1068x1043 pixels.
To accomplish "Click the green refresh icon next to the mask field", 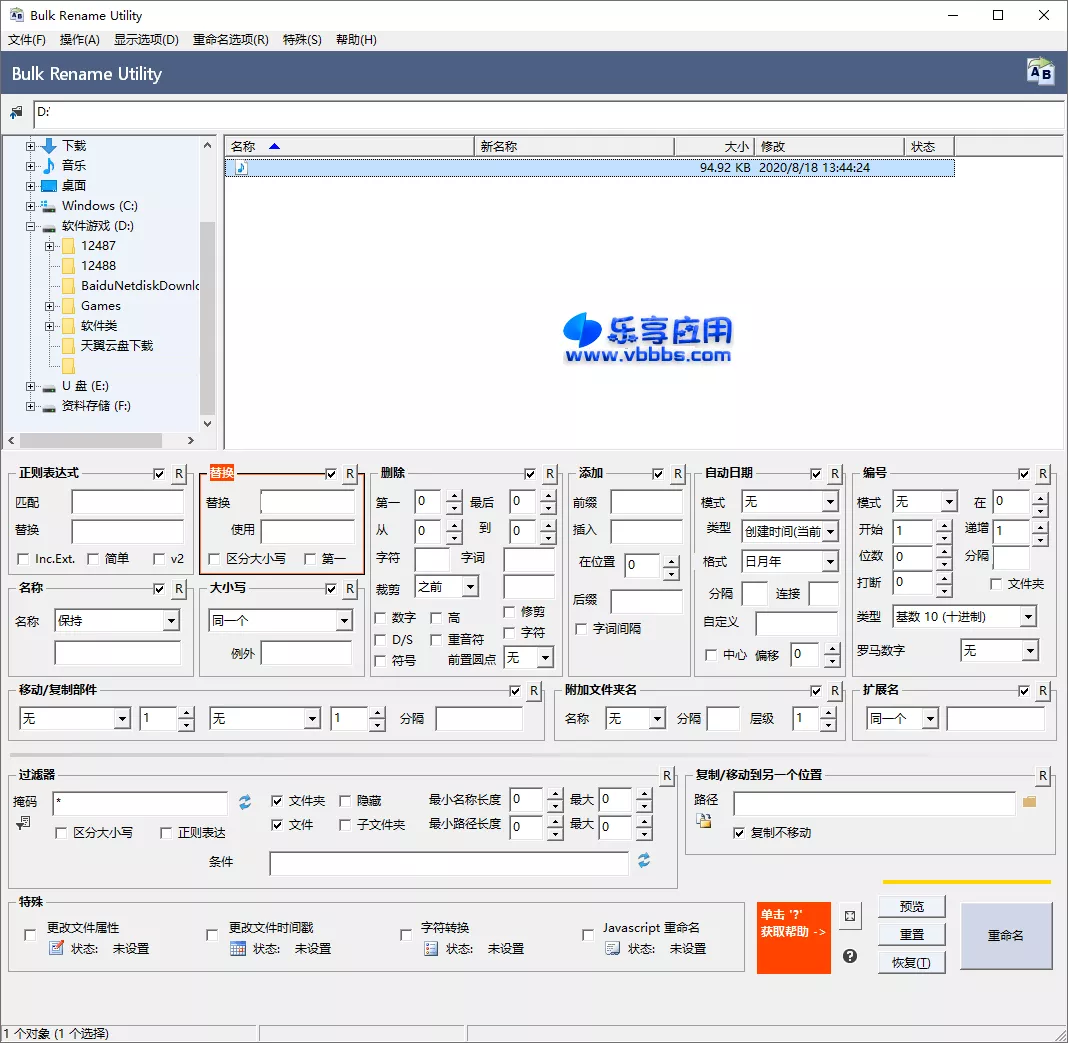I will pyautogui.click(x=243, y=801).
